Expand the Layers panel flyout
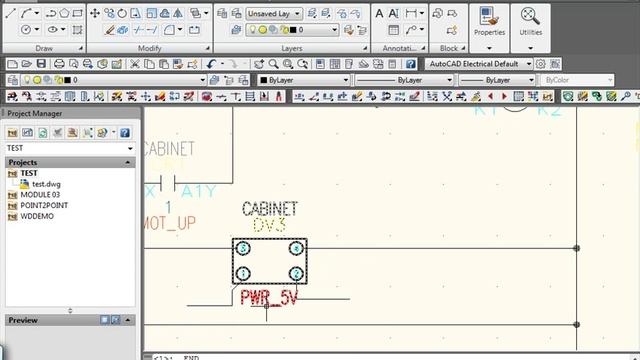Screen dimensions: 640x360 tap(365, 49)
